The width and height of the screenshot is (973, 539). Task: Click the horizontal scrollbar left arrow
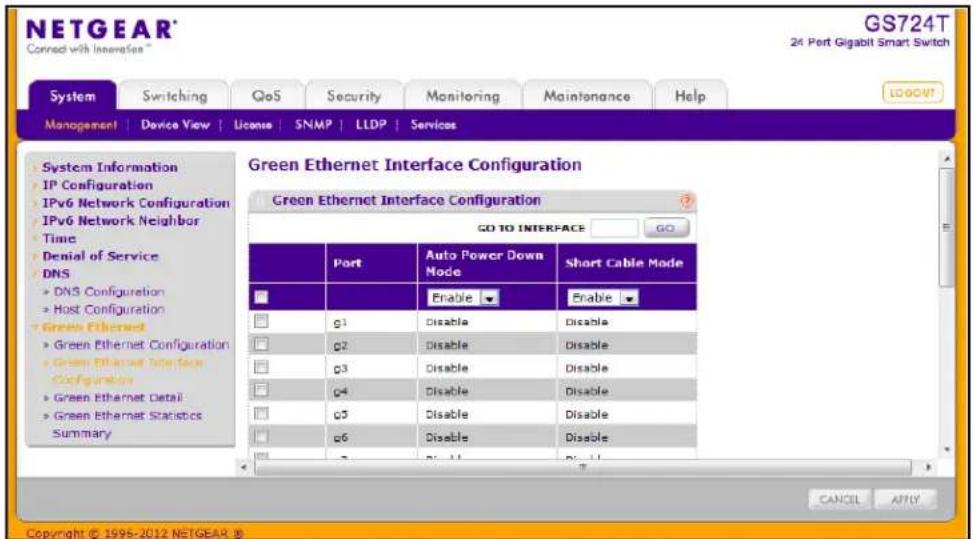point(244,466)
